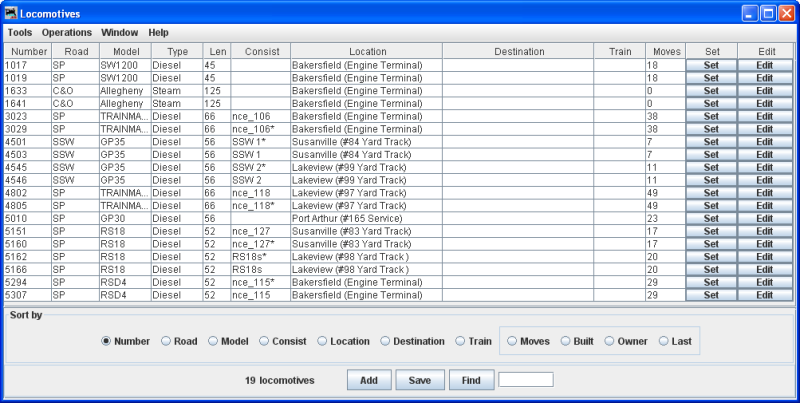Click the Find button
Screen dimensions: 800x403
coord(472,380)
